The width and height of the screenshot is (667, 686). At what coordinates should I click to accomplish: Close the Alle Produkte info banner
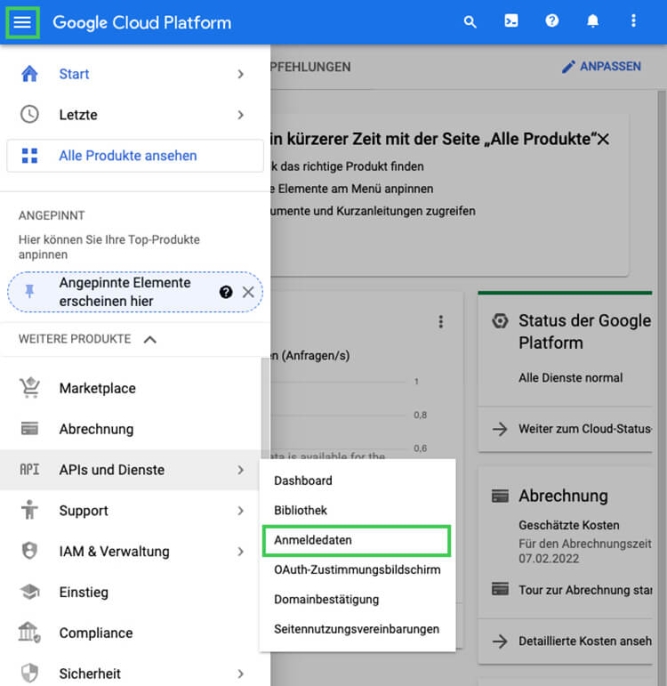603,140
